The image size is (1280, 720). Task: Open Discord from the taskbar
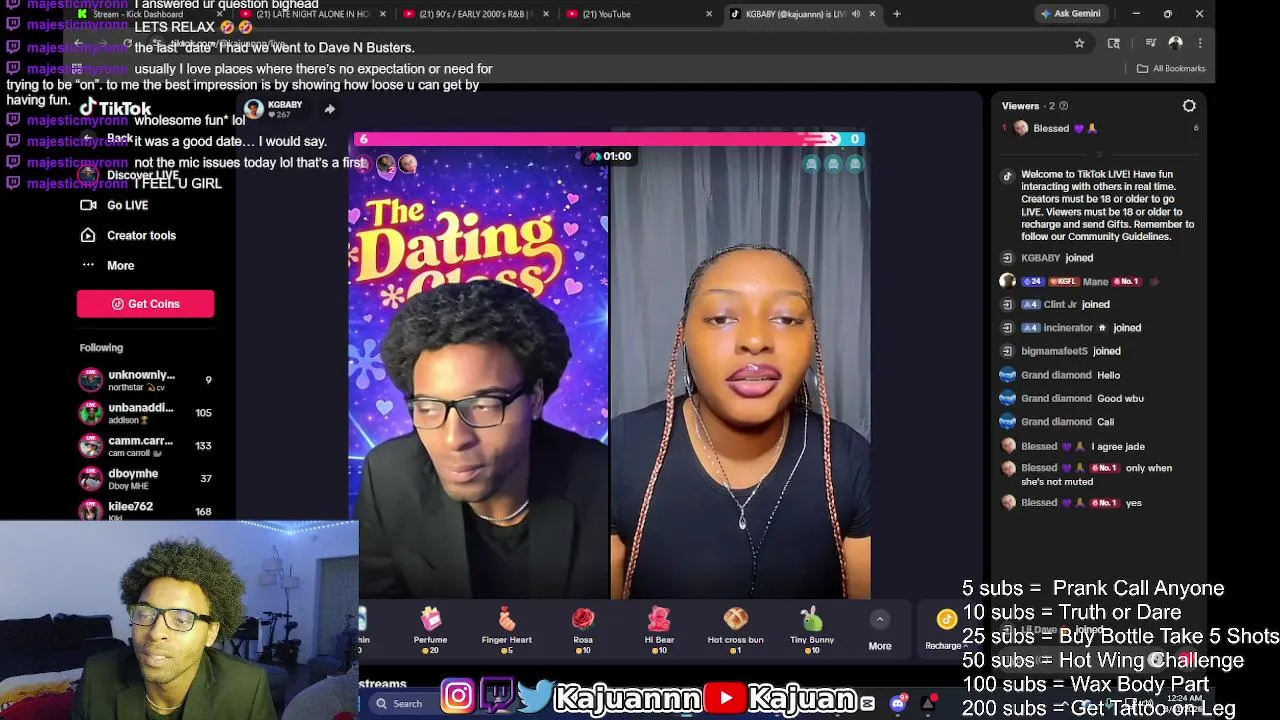[x=898, y=704]
